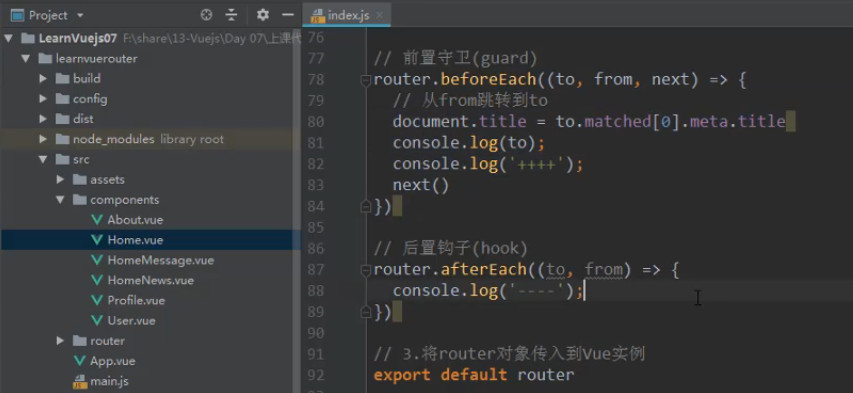Click the Vue icon beside App.vue
The height and width of the screenshot is (393, 853).
coord(80,361)
